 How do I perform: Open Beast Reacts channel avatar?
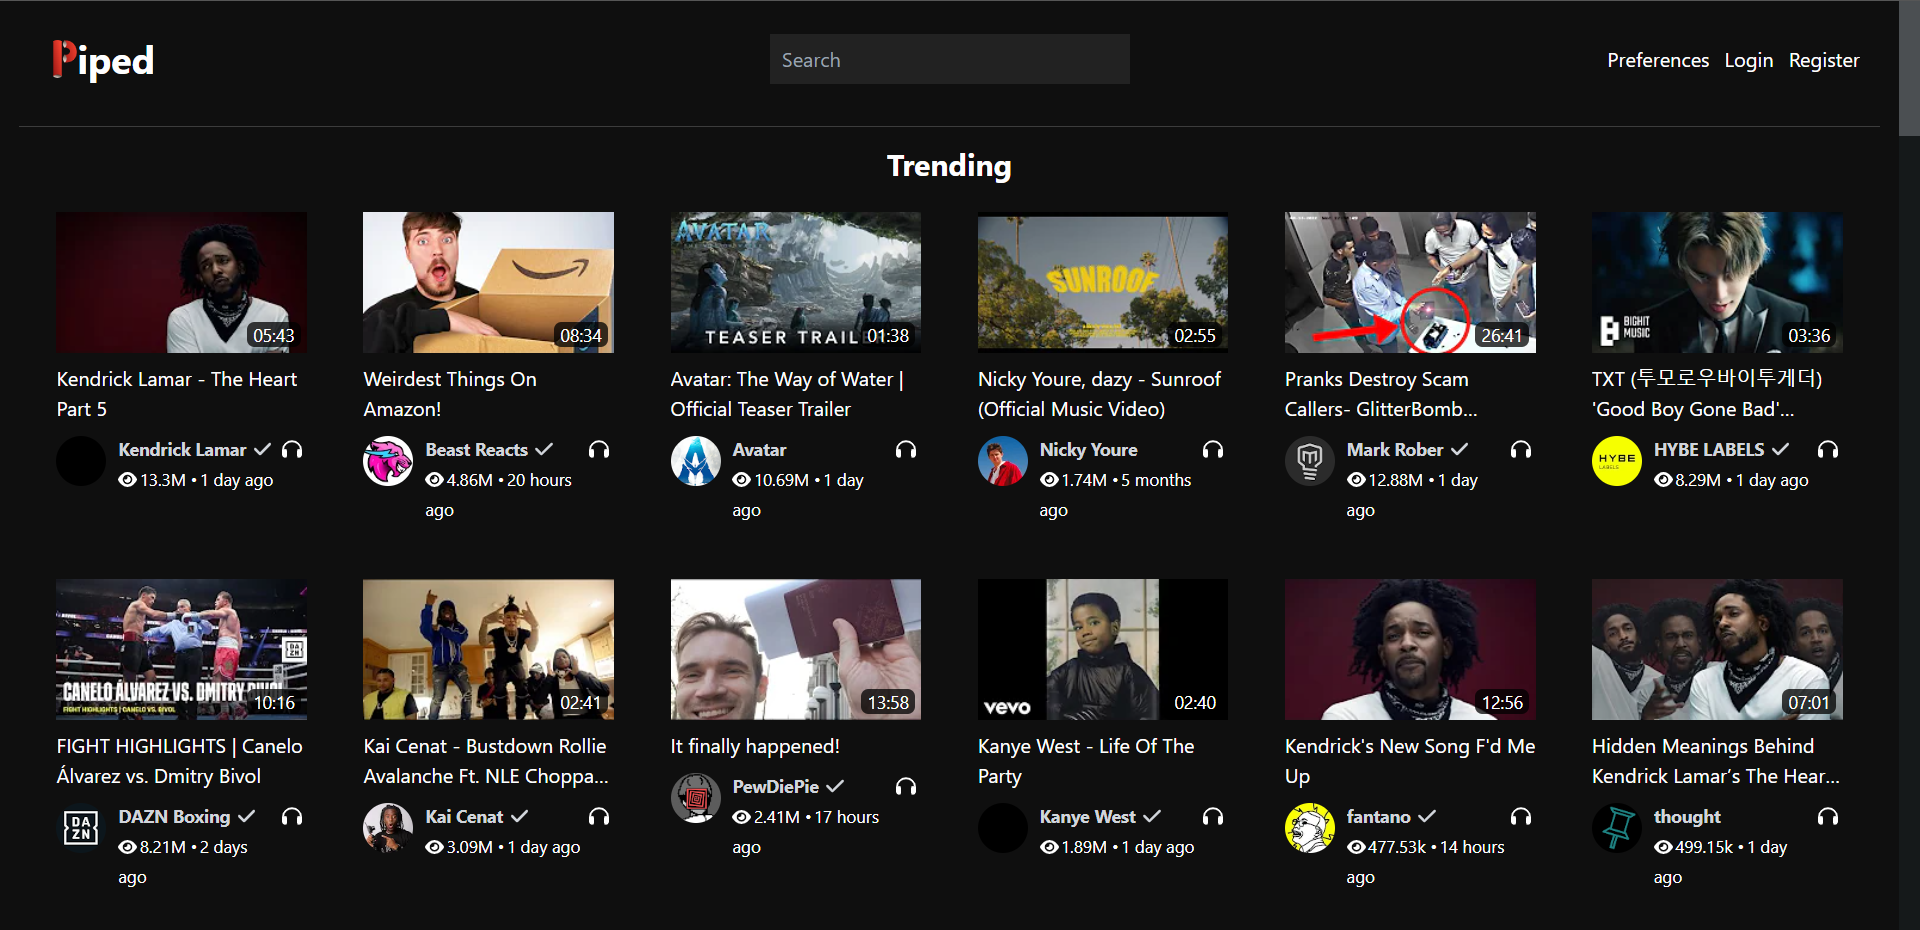tap(388, 461)
